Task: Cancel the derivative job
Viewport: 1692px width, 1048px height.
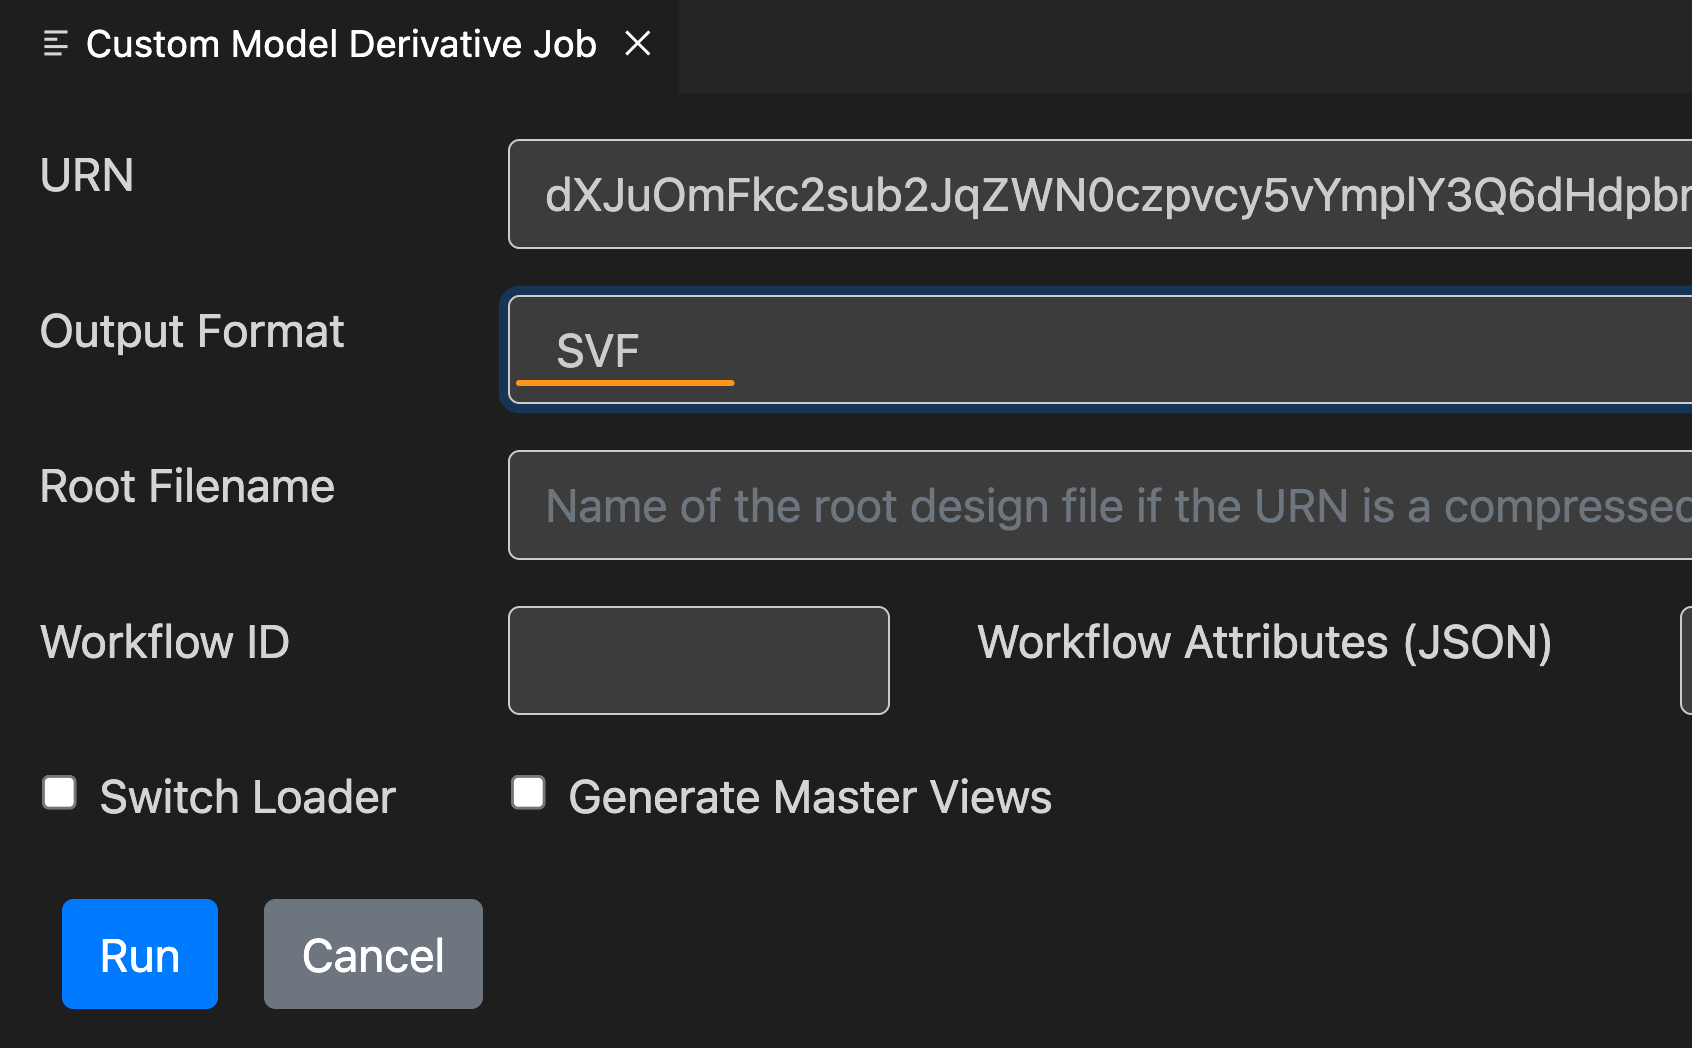Action: tap(372, 954)
